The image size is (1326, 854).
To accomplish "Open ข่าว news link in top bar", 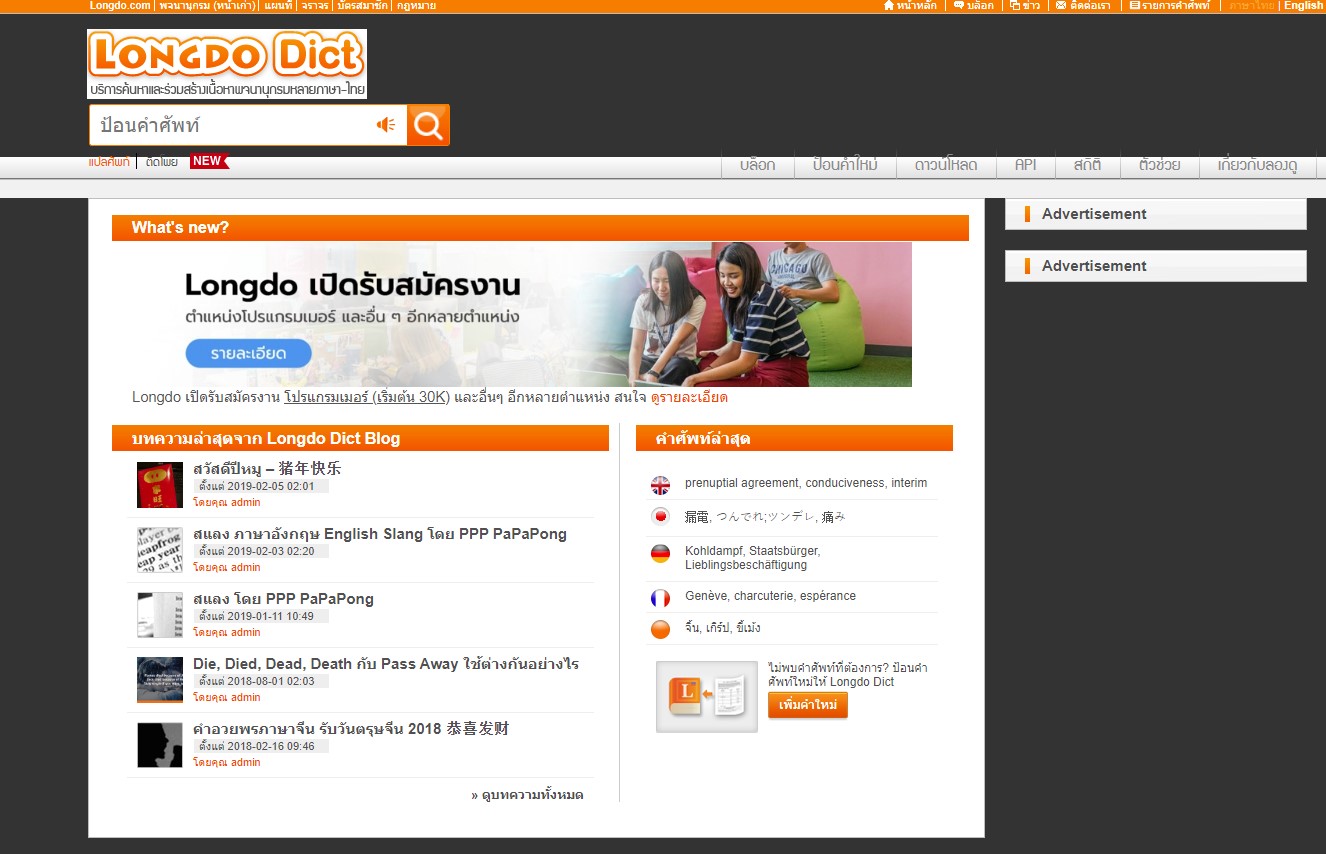I will [x=1025, y=6].
